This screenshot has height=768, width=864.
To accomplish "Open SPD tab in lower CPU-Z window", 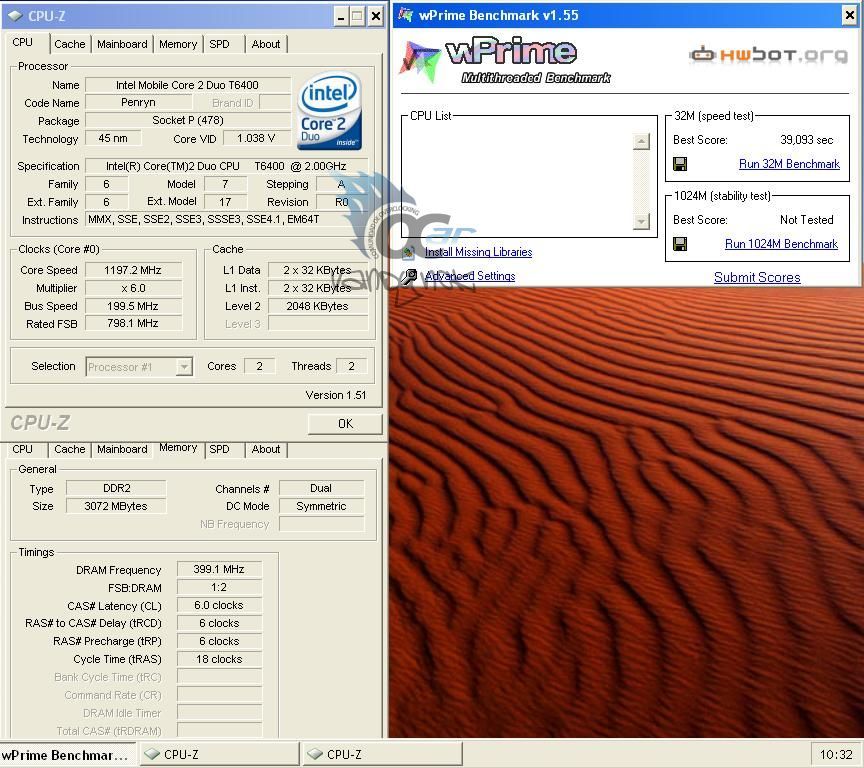I will (219, 450).
